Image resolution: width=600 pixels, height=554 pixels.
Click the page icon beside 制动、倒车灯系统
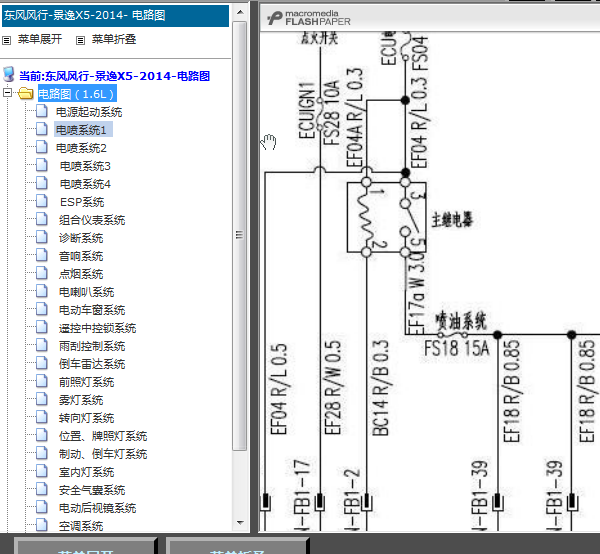[42, 453]
